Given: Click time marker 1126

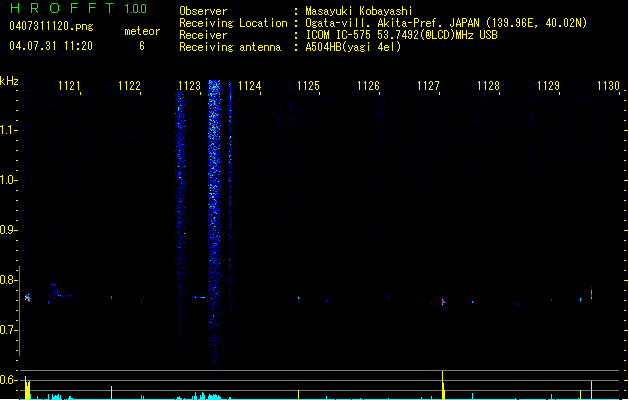Looking at the screenshot, I should coord(368,86).
